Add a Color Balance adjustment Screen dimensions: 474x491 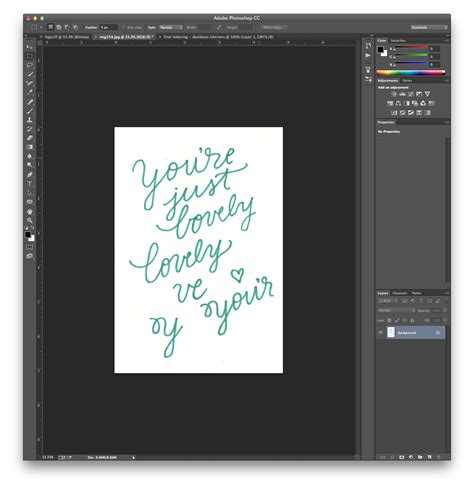coord(398,103)
